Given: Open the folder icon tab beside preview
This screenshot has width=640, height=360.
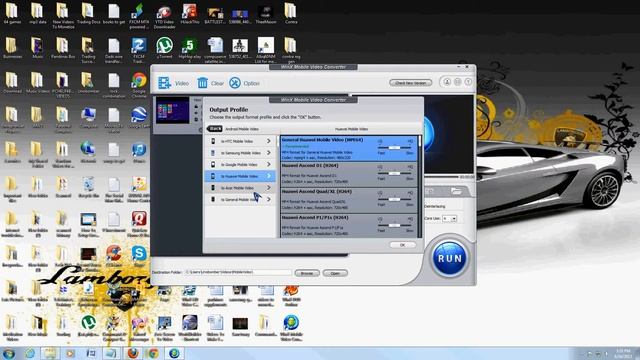Looking at the screenshot, I should click(x=456, y=191).
